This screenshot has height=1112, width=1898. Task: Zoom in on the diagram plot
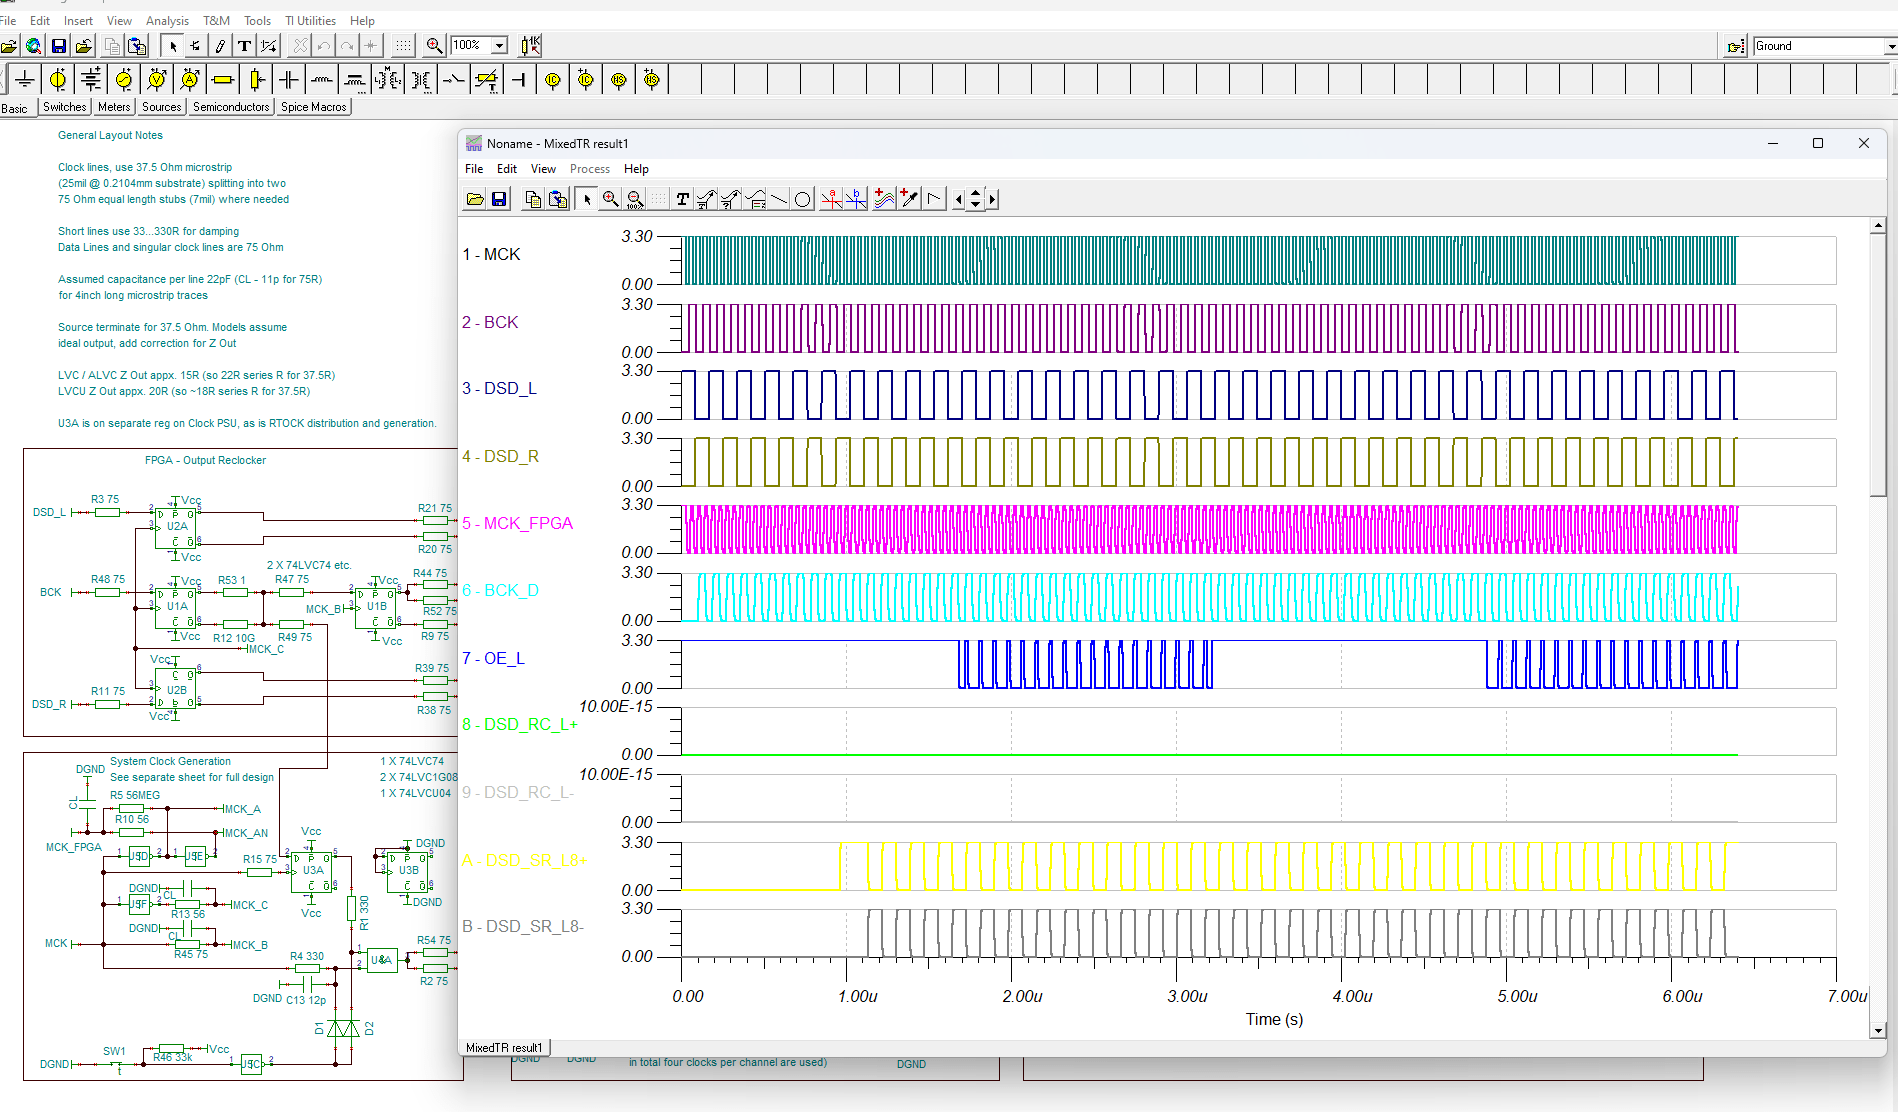611,199
